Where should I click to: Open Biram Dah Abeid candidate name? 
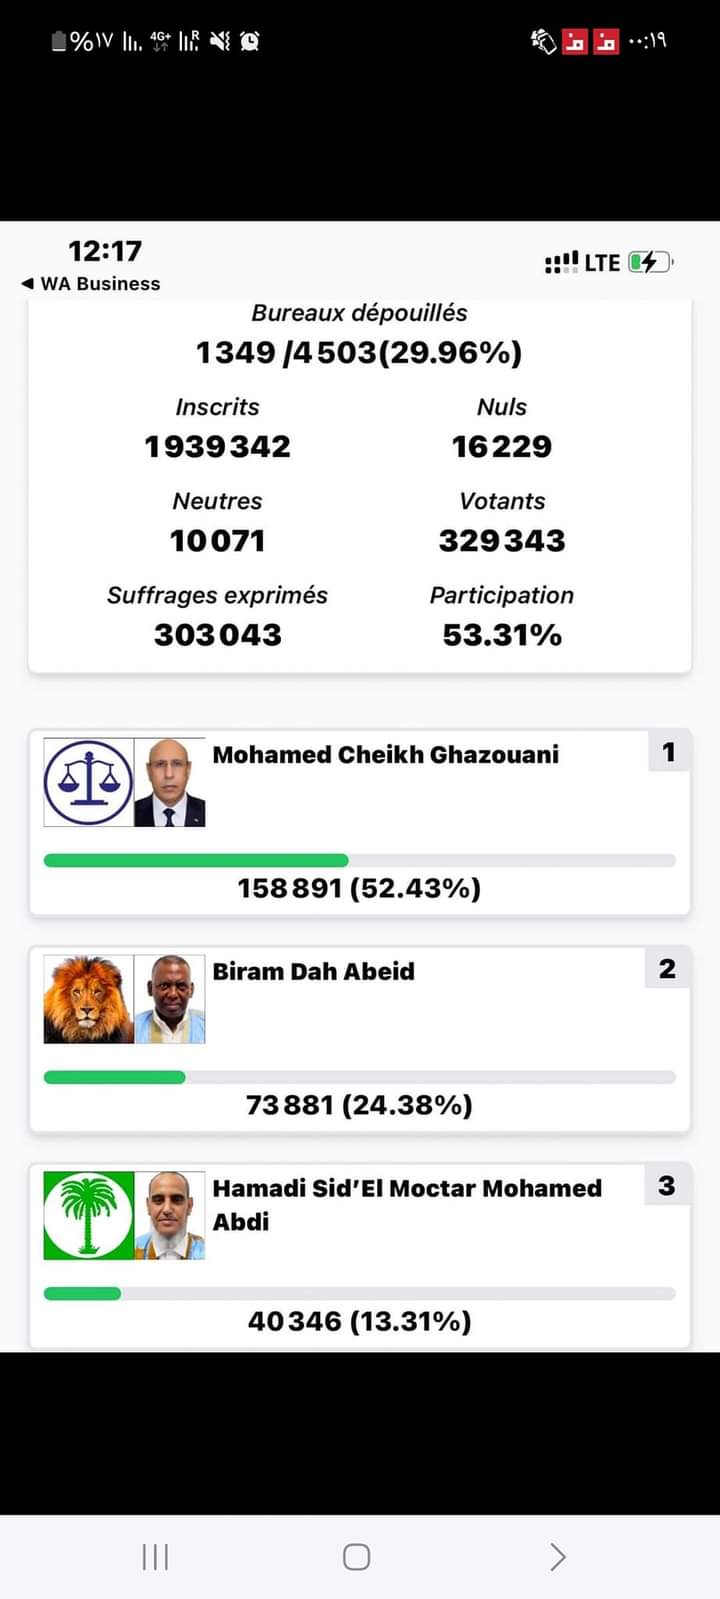[313, 971]
